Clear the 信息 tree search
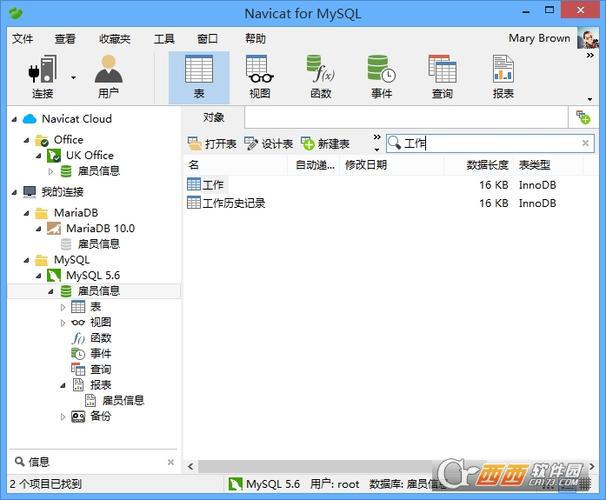Screen dimensions: 606x500 tap(171, 462)
